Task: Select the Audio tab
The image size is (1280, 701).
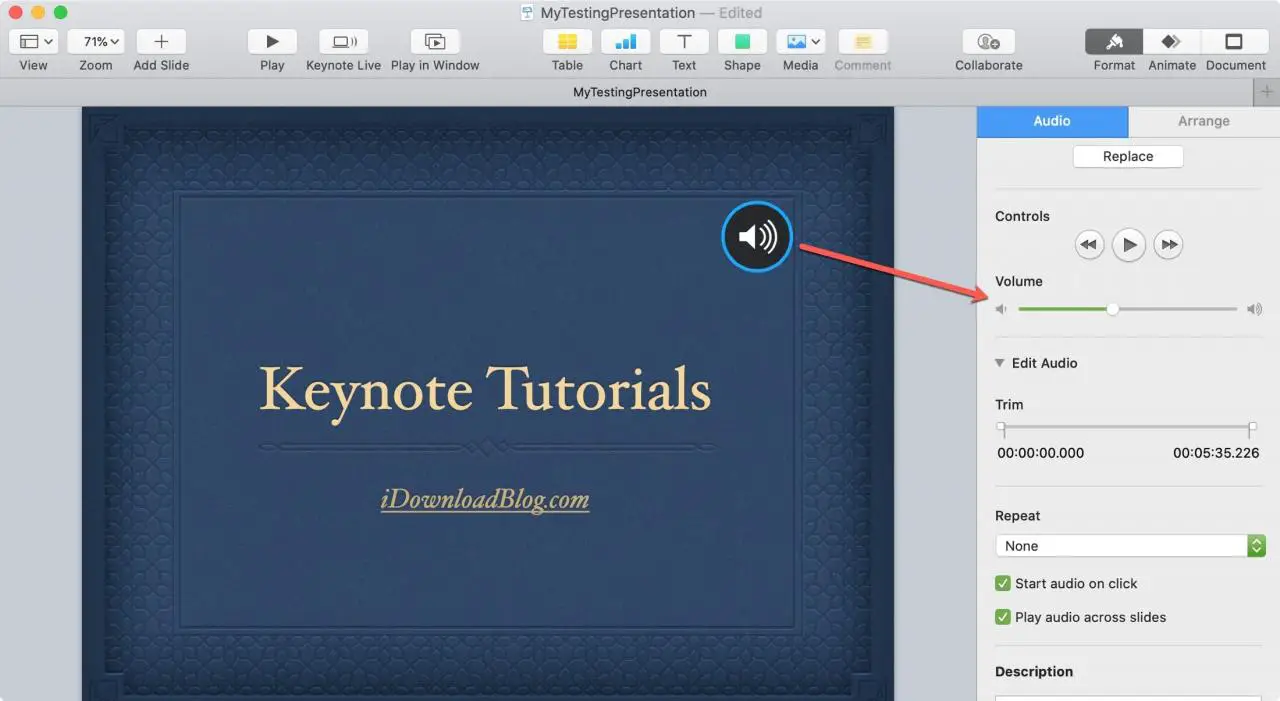Action: [x=1052, y=121]
